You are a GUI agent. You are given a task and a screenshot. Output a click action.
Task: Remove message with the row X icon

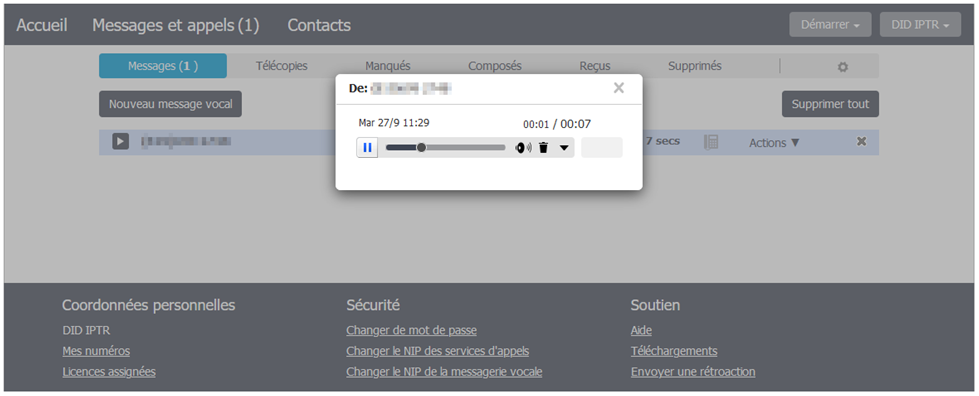pos(861,142)
